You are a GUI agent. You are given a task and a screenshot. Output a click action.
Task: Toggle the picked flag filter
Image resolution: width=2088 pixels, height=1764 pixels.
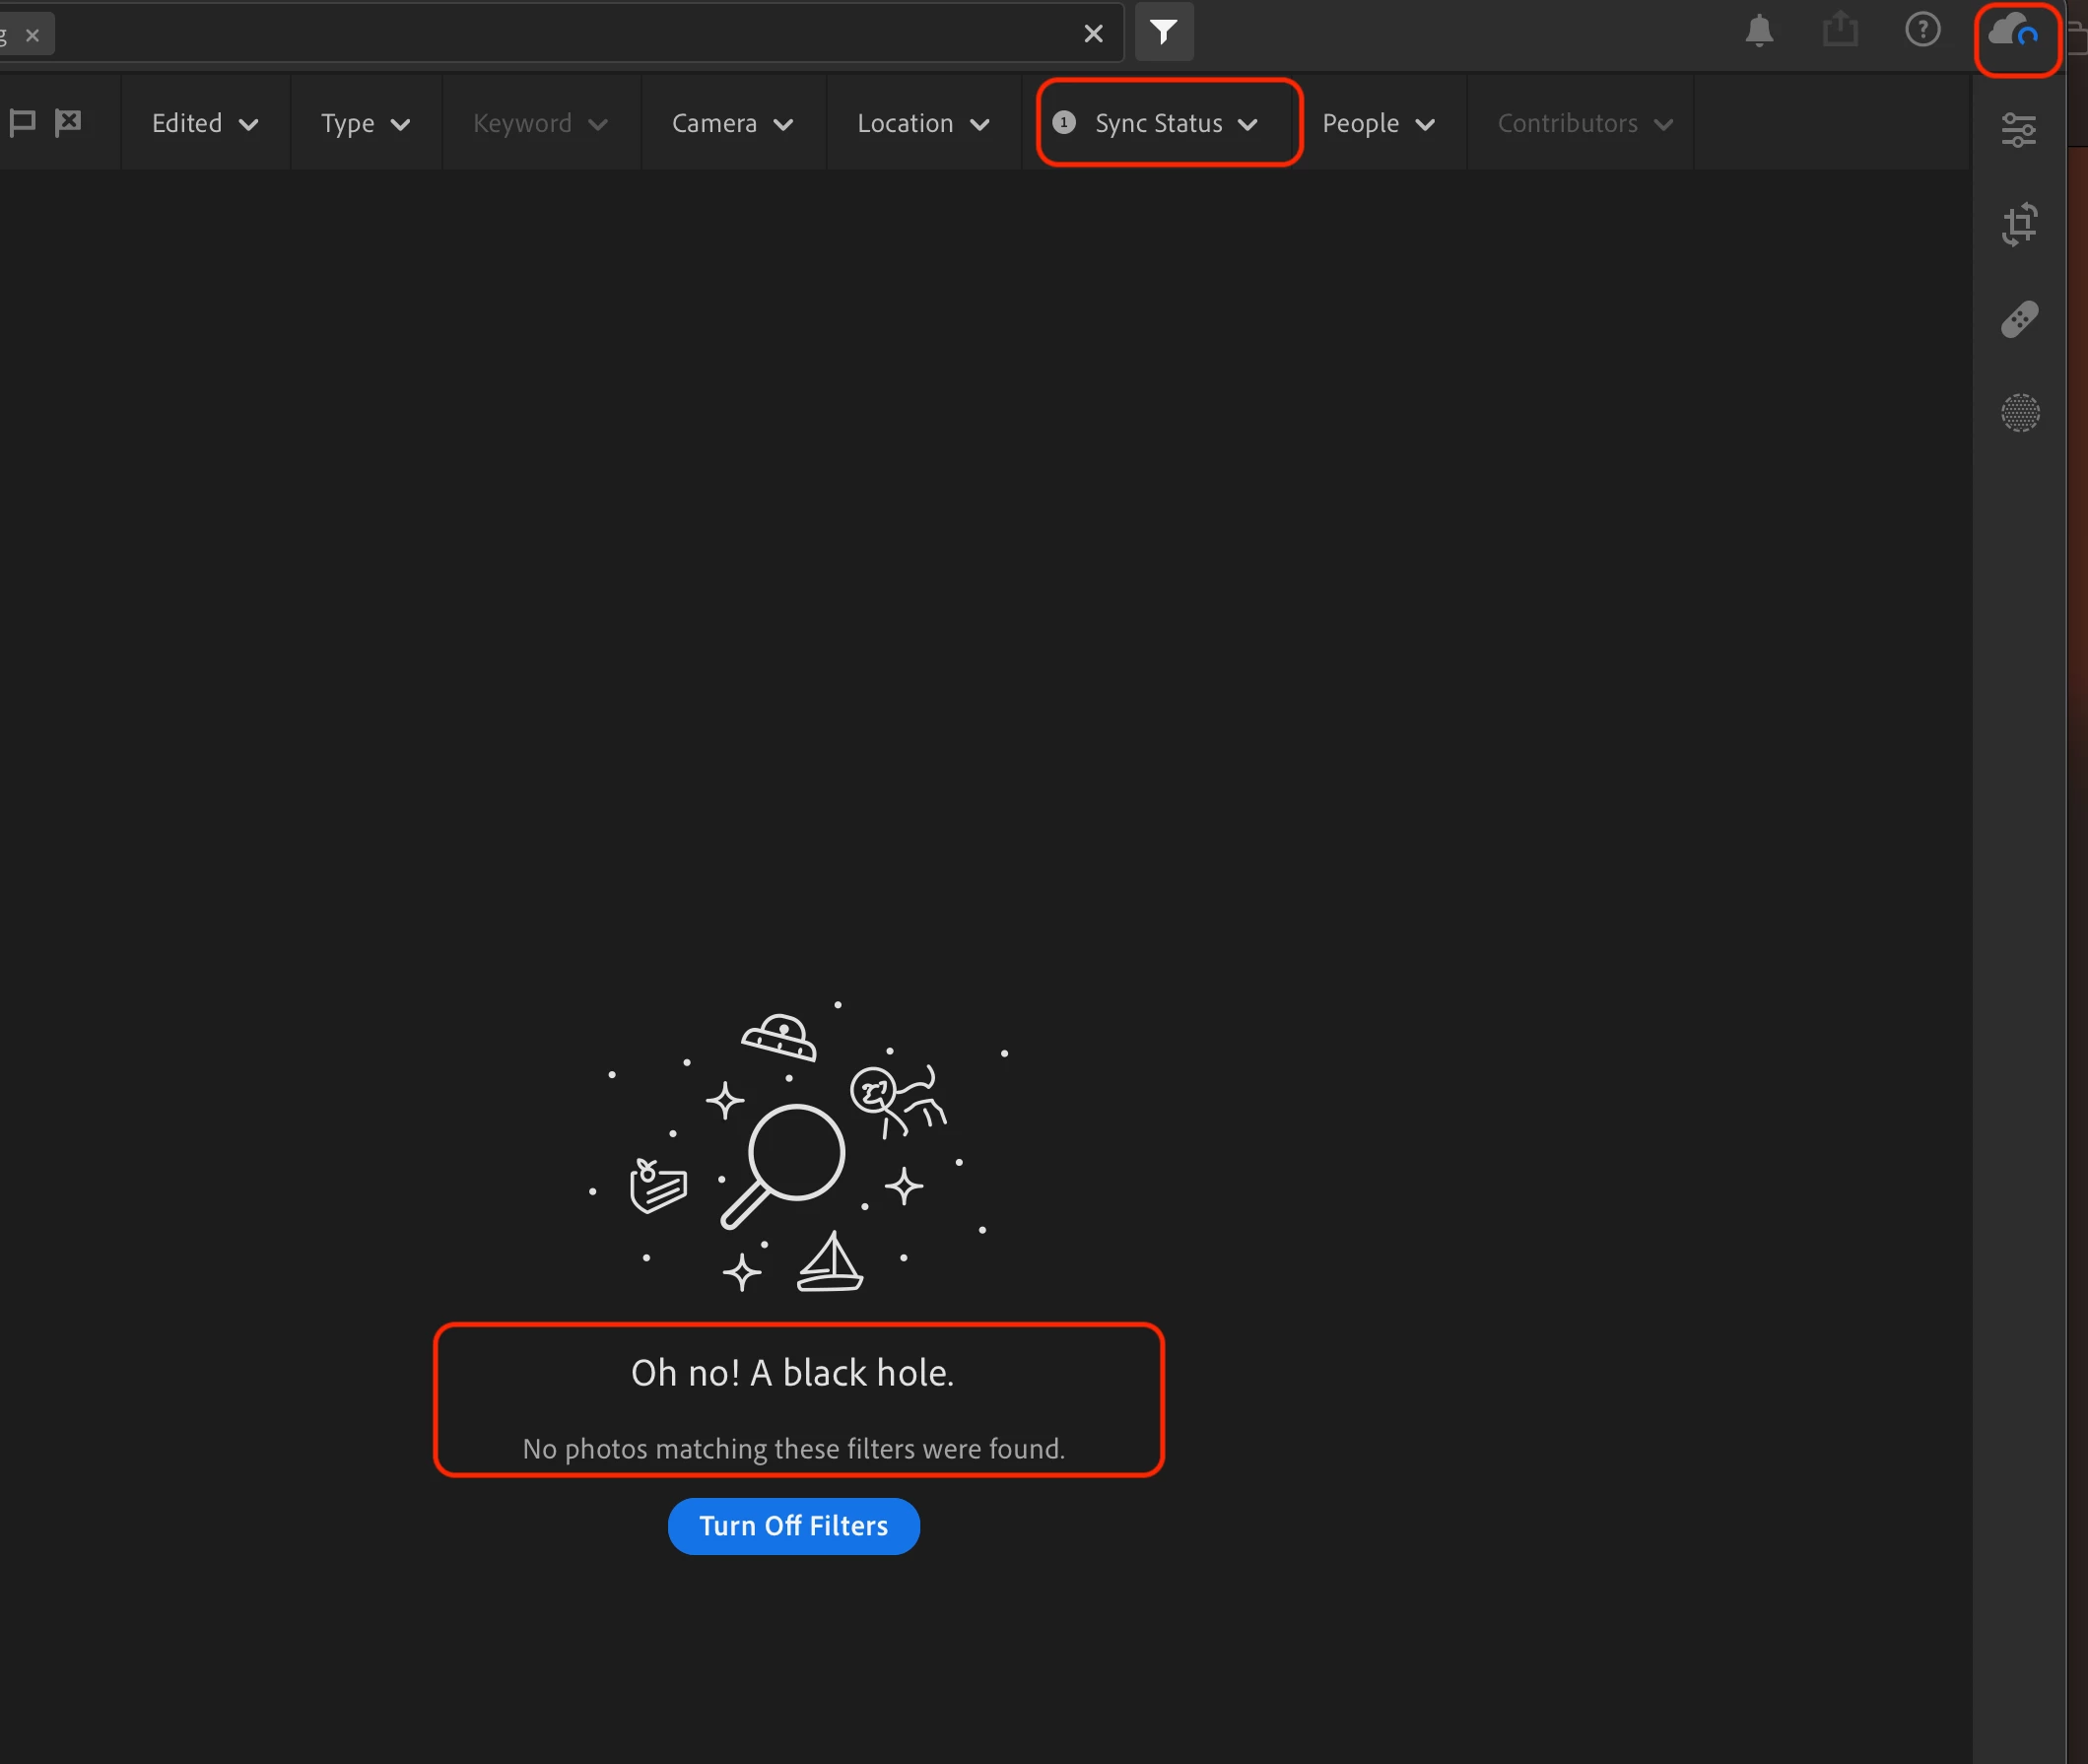click(x=22, y=123)
